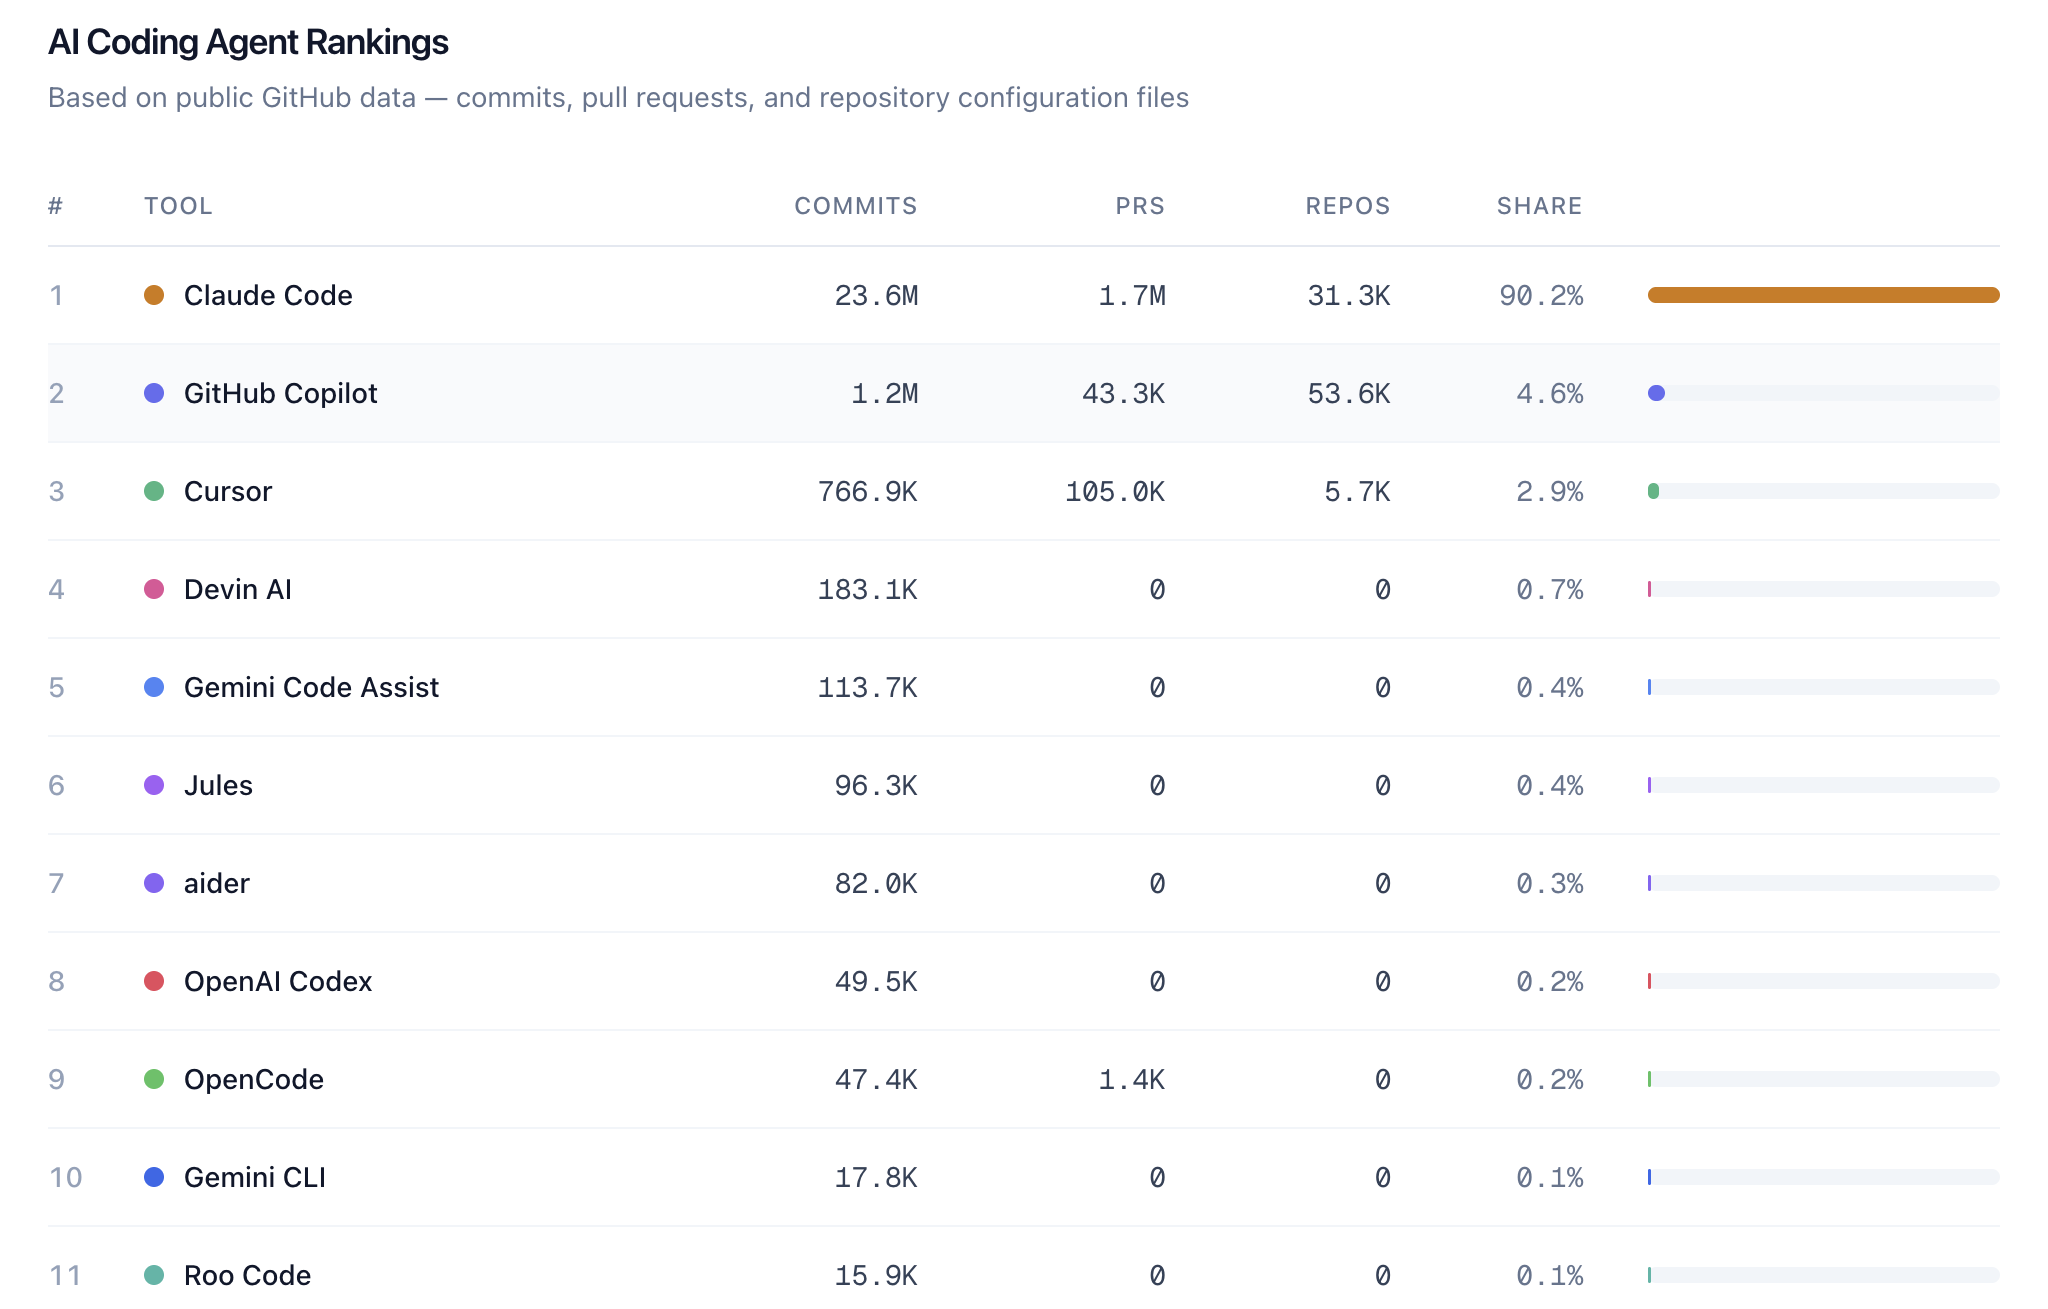This screenshot has width=2048, height=1309.
Task: Click the orange Claude Code share bar
Action: [1823, 295]
